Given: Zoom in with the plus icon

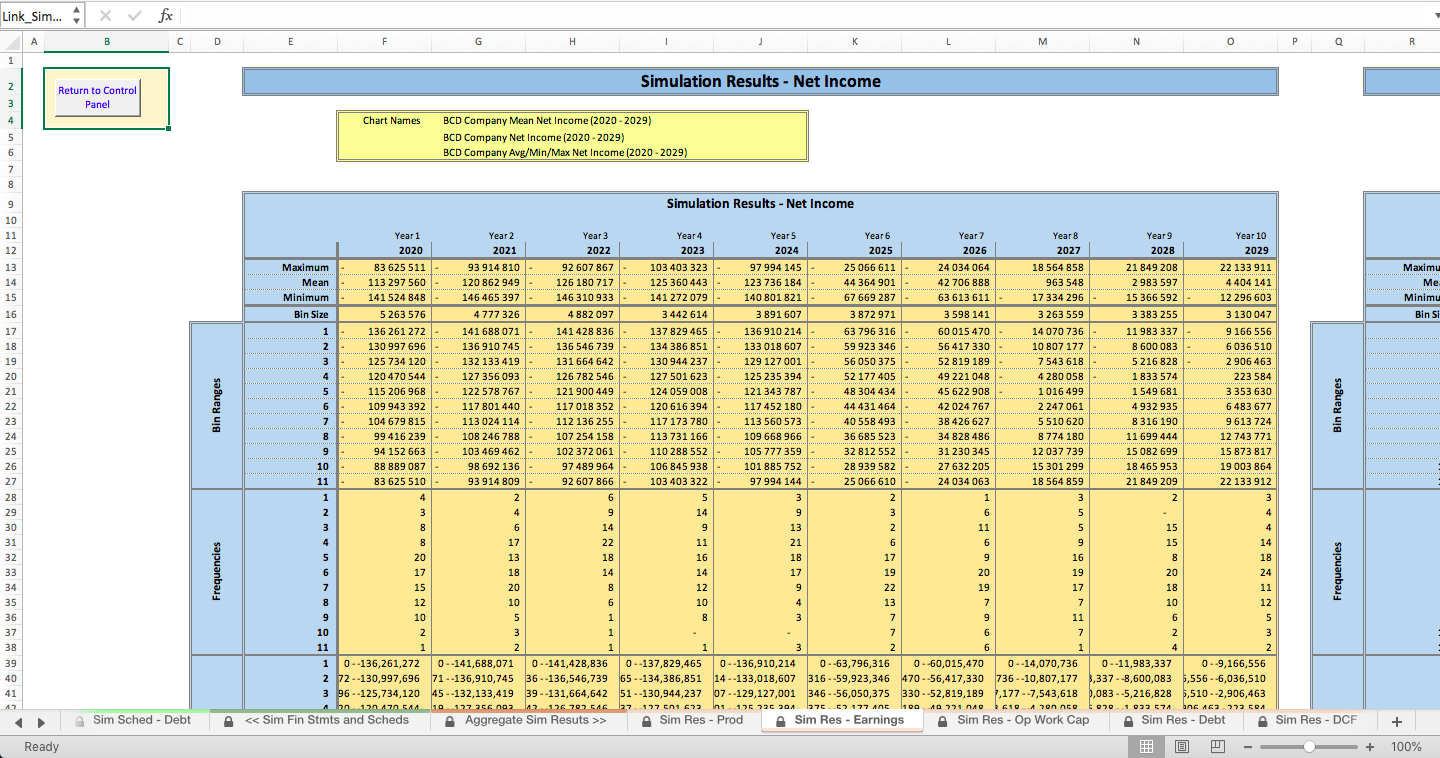Looking at the screenshot, I should pyautogui.click(x=1370, y=747).
